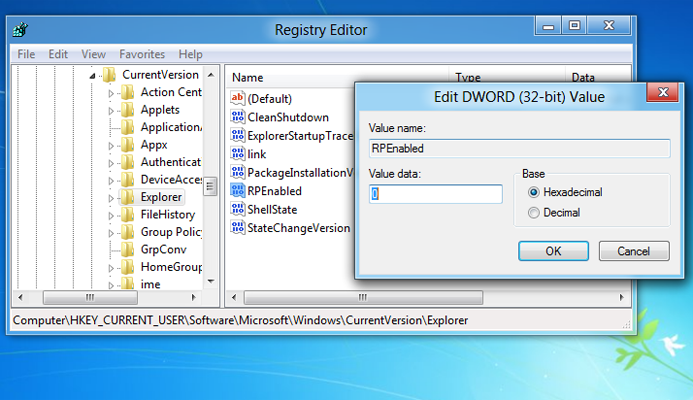Click the value list horizontal scrollbar thumb

(363, 297)
